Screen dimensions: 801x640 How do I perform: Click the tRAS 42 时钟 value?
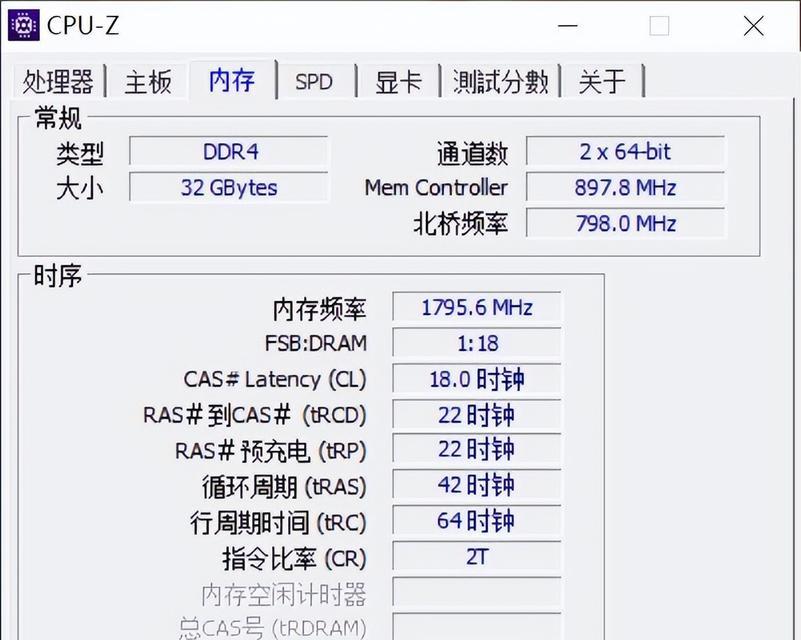477,485
